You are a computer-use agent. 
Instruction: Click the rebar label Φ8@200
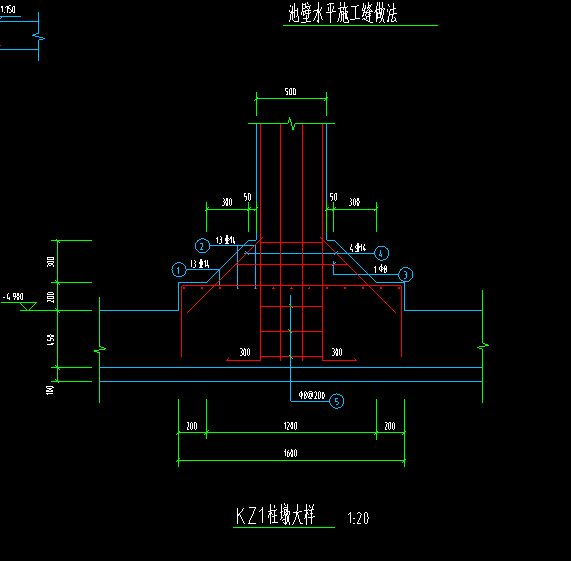pos(312,395)
